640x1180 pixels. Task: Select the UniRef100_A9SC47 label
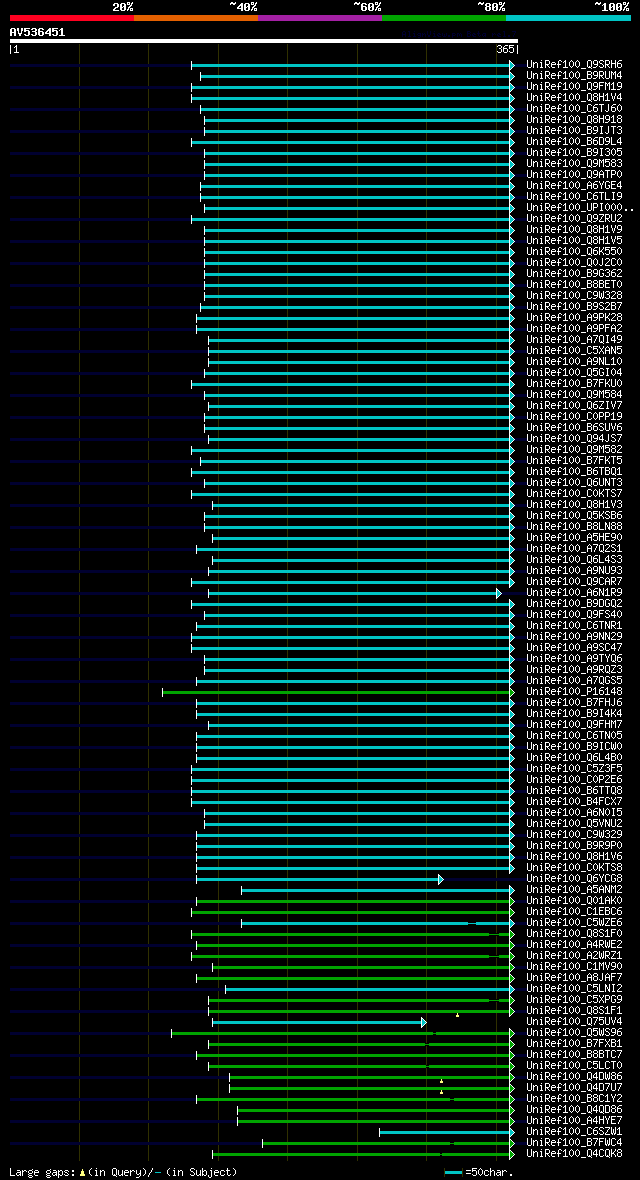click(574, 647)
